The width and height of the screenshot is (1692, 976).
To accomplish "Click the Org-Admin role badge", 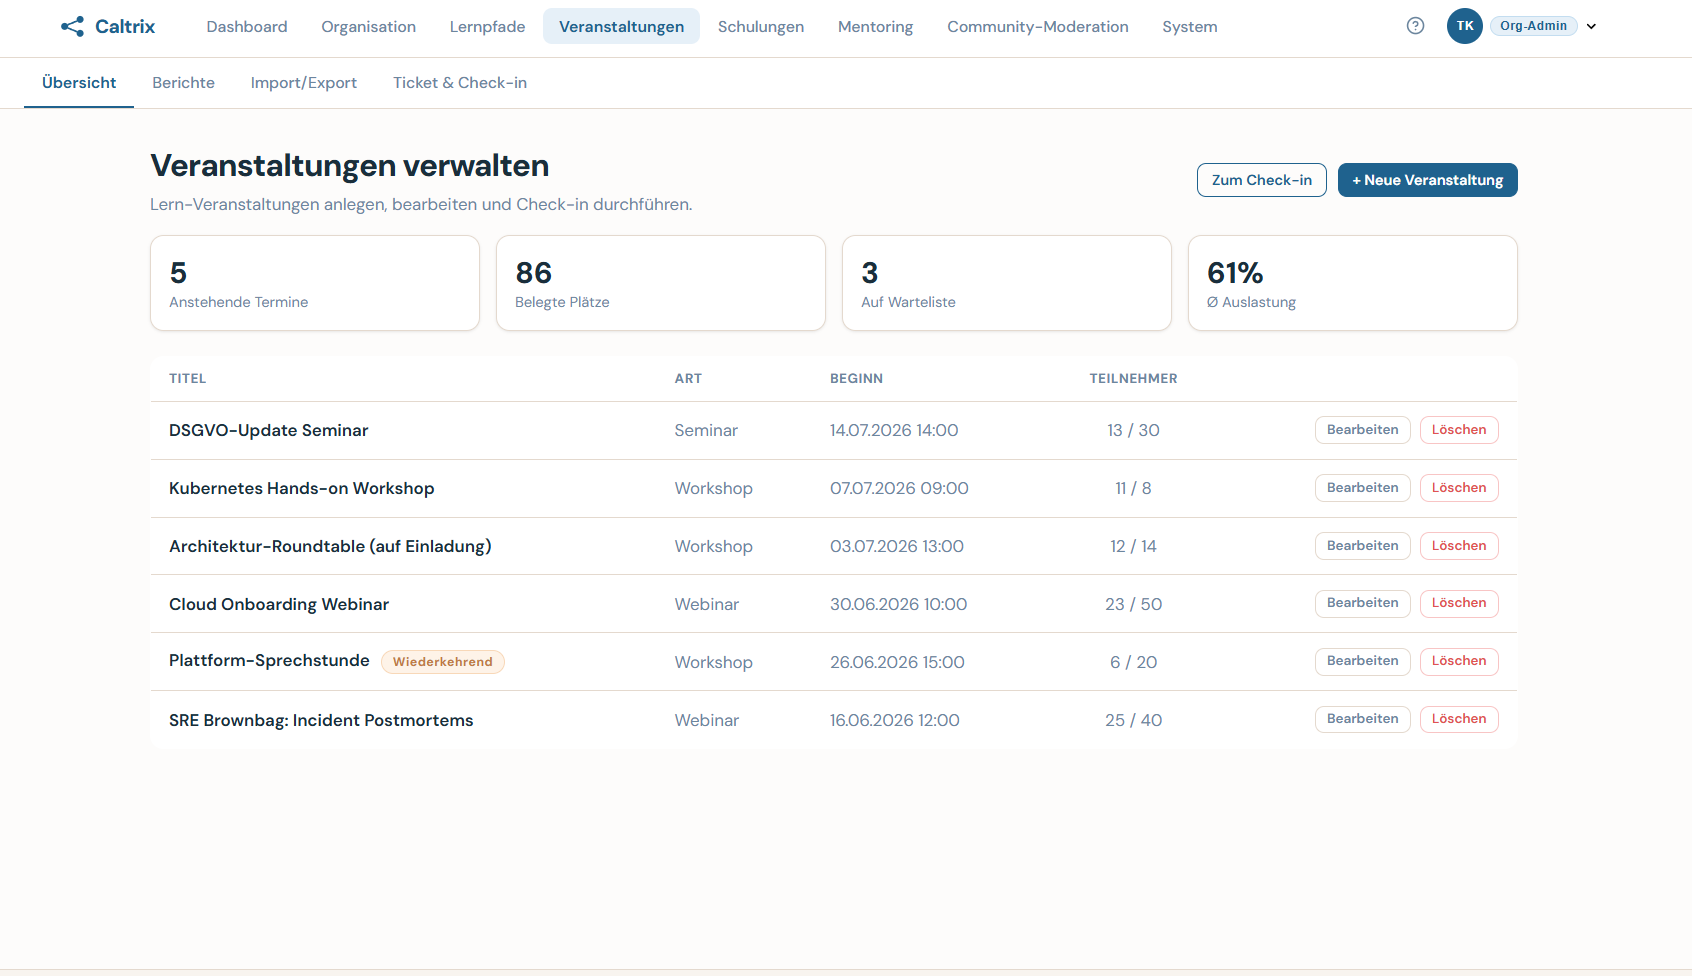I will 1533,26.
